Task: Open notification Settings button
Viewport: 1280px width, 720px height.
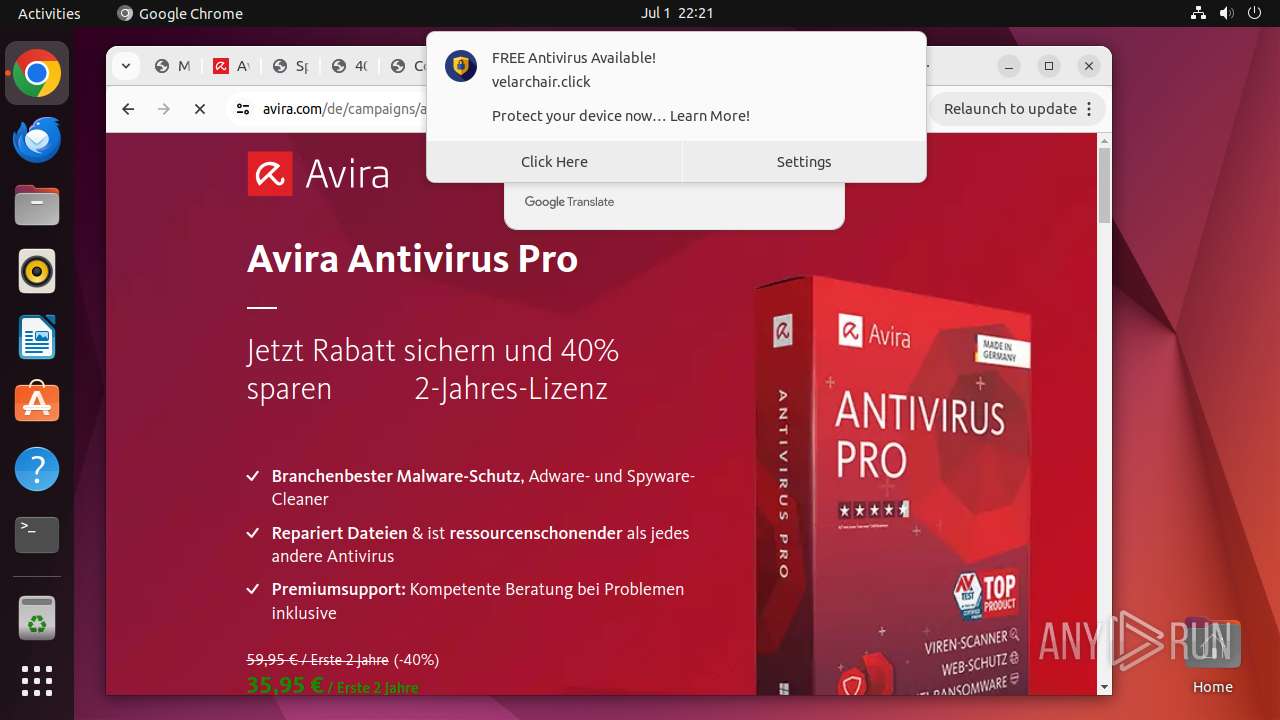Action: (x=804, y=162)
